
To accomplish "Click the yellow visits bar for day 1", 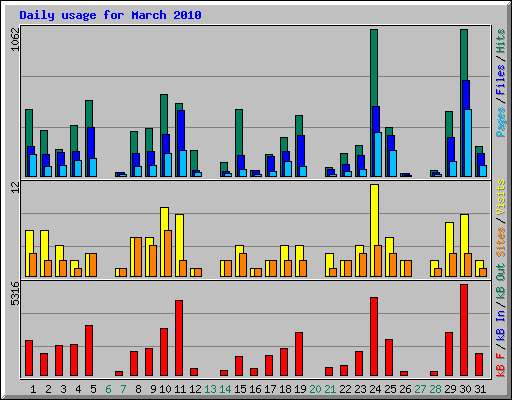I will tap(29, 242).
